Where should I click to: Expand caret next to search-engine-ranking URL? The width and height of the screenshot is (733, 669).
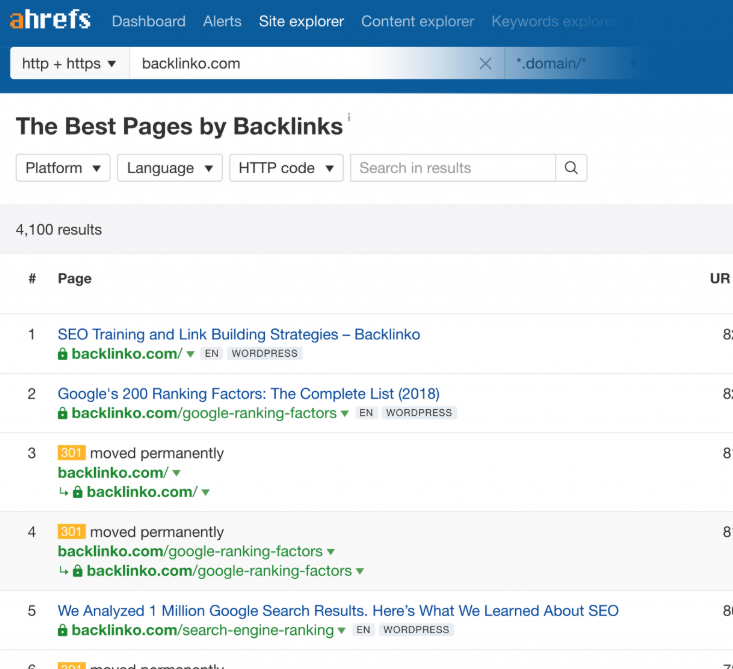coord(341,631)
